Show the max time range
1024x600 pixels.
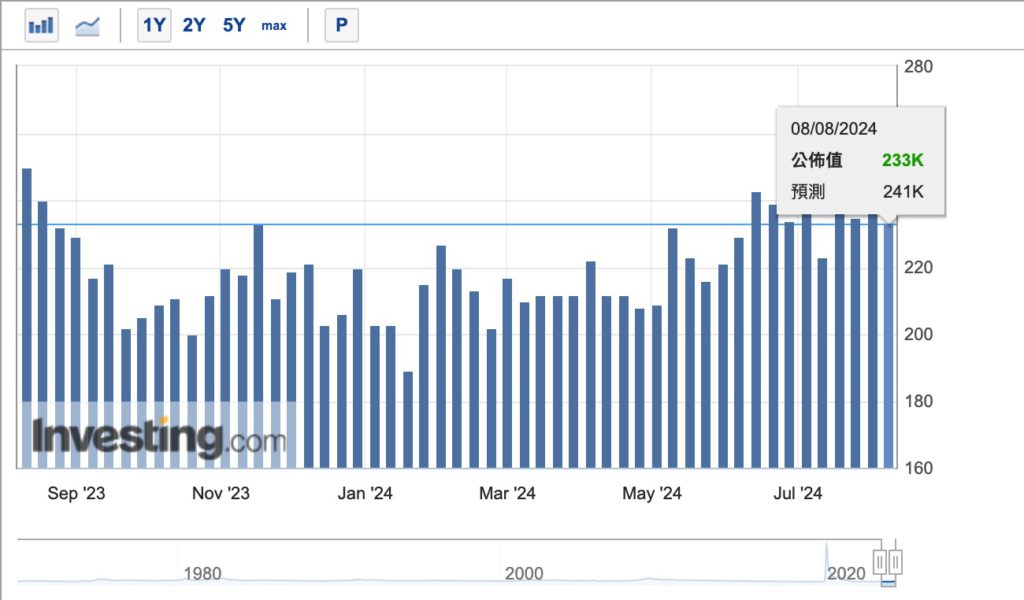274,25
